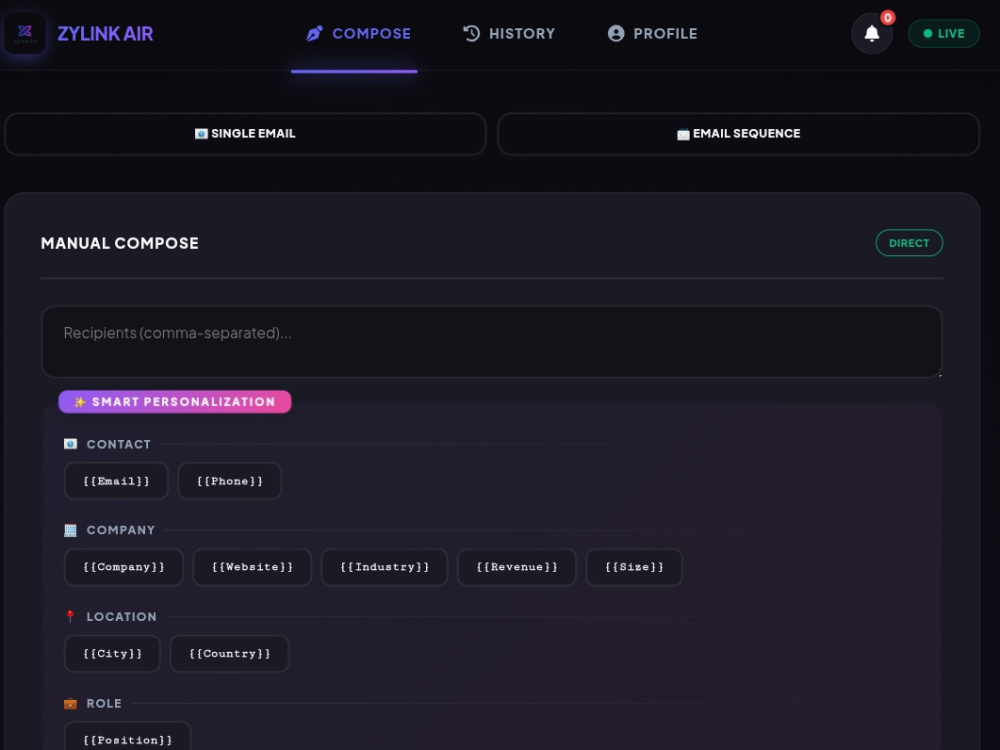Select Single Email mode
The image size is (1000, 750).
coord(246,134)
